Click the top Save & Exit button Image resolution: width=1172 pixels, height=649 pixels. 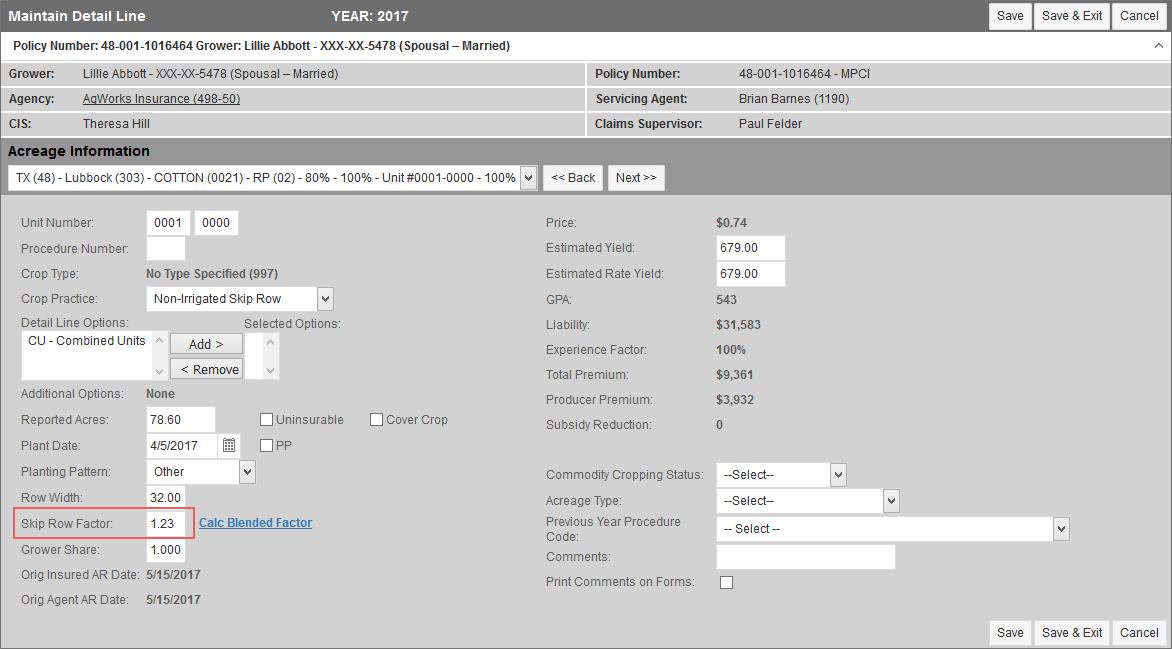[x=1071, y=16]
